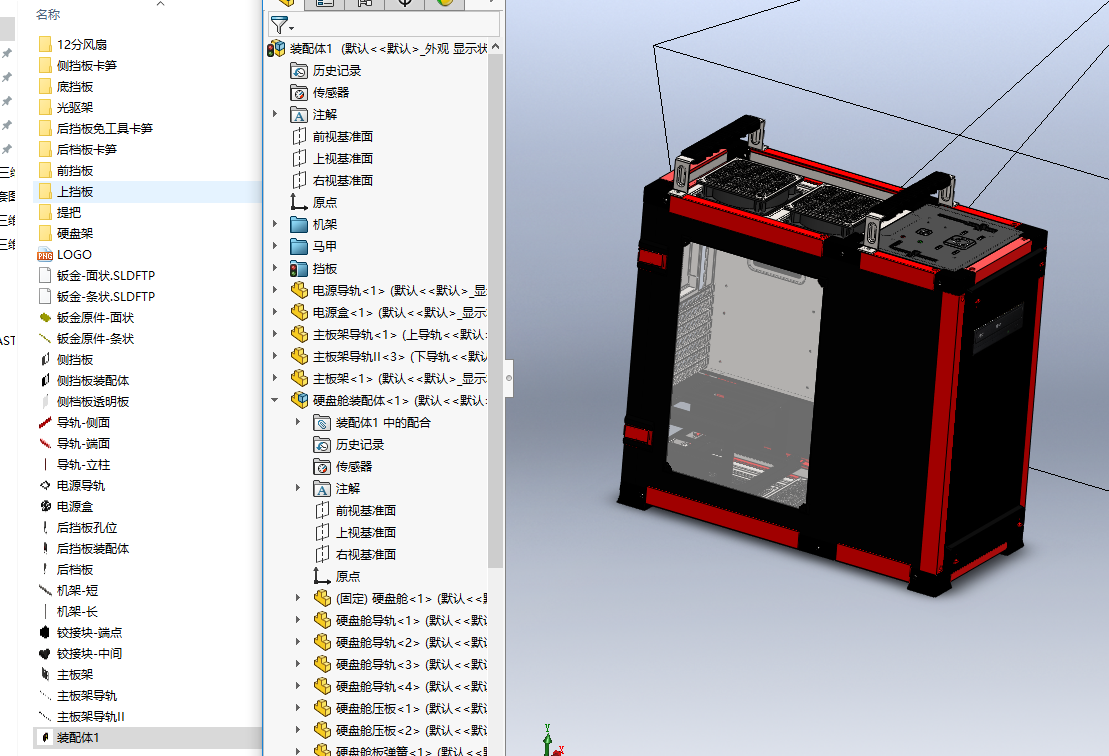Viewport: 1109px width, 756px height.
Task: Expand the 机架 folder node
Action: pyautogui.click(x=275, y=224)
